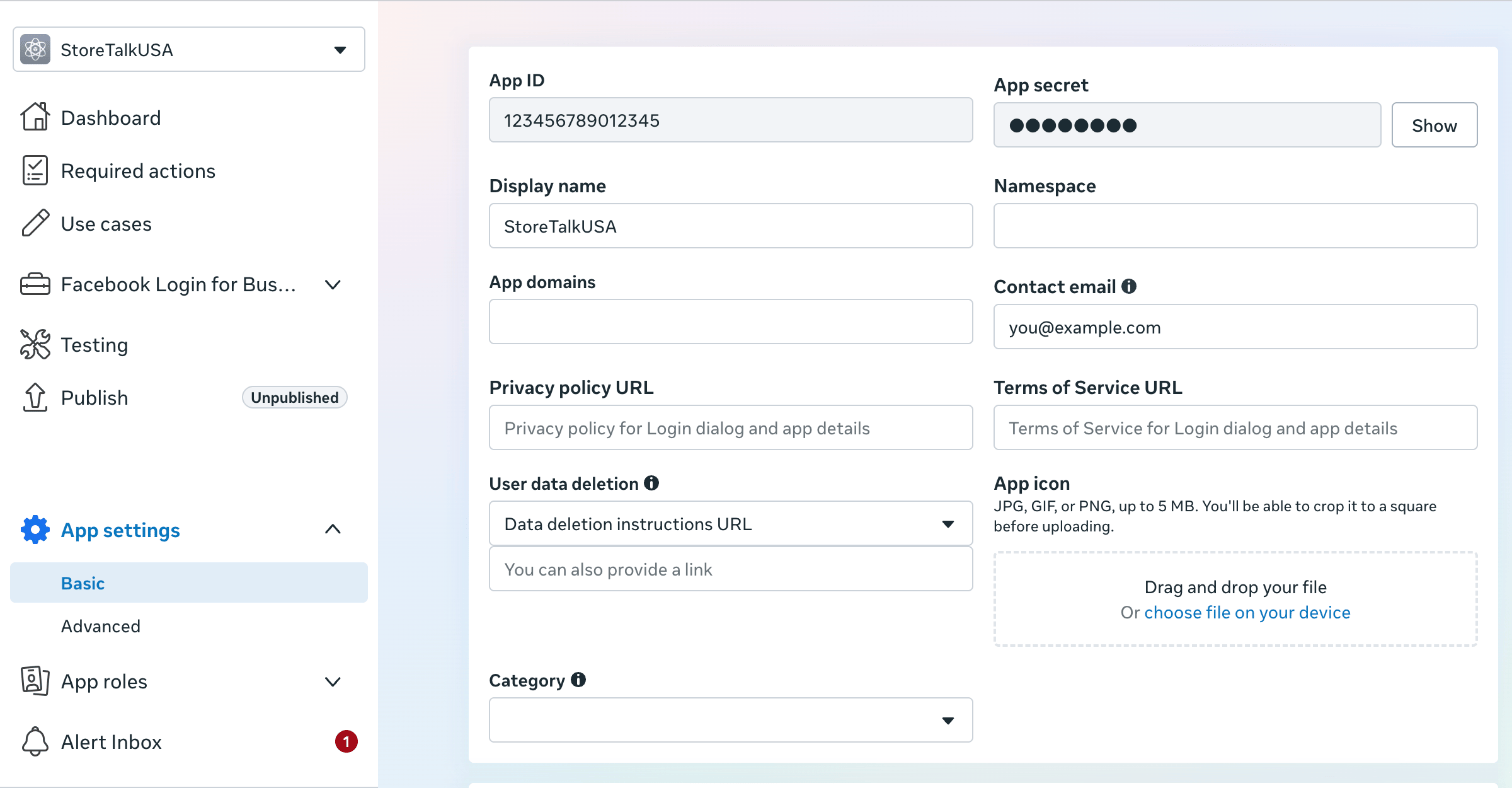The image size is (1512, 788).
Task: Click the Facebook Login briefcase icon
Action: click(35, 285)
